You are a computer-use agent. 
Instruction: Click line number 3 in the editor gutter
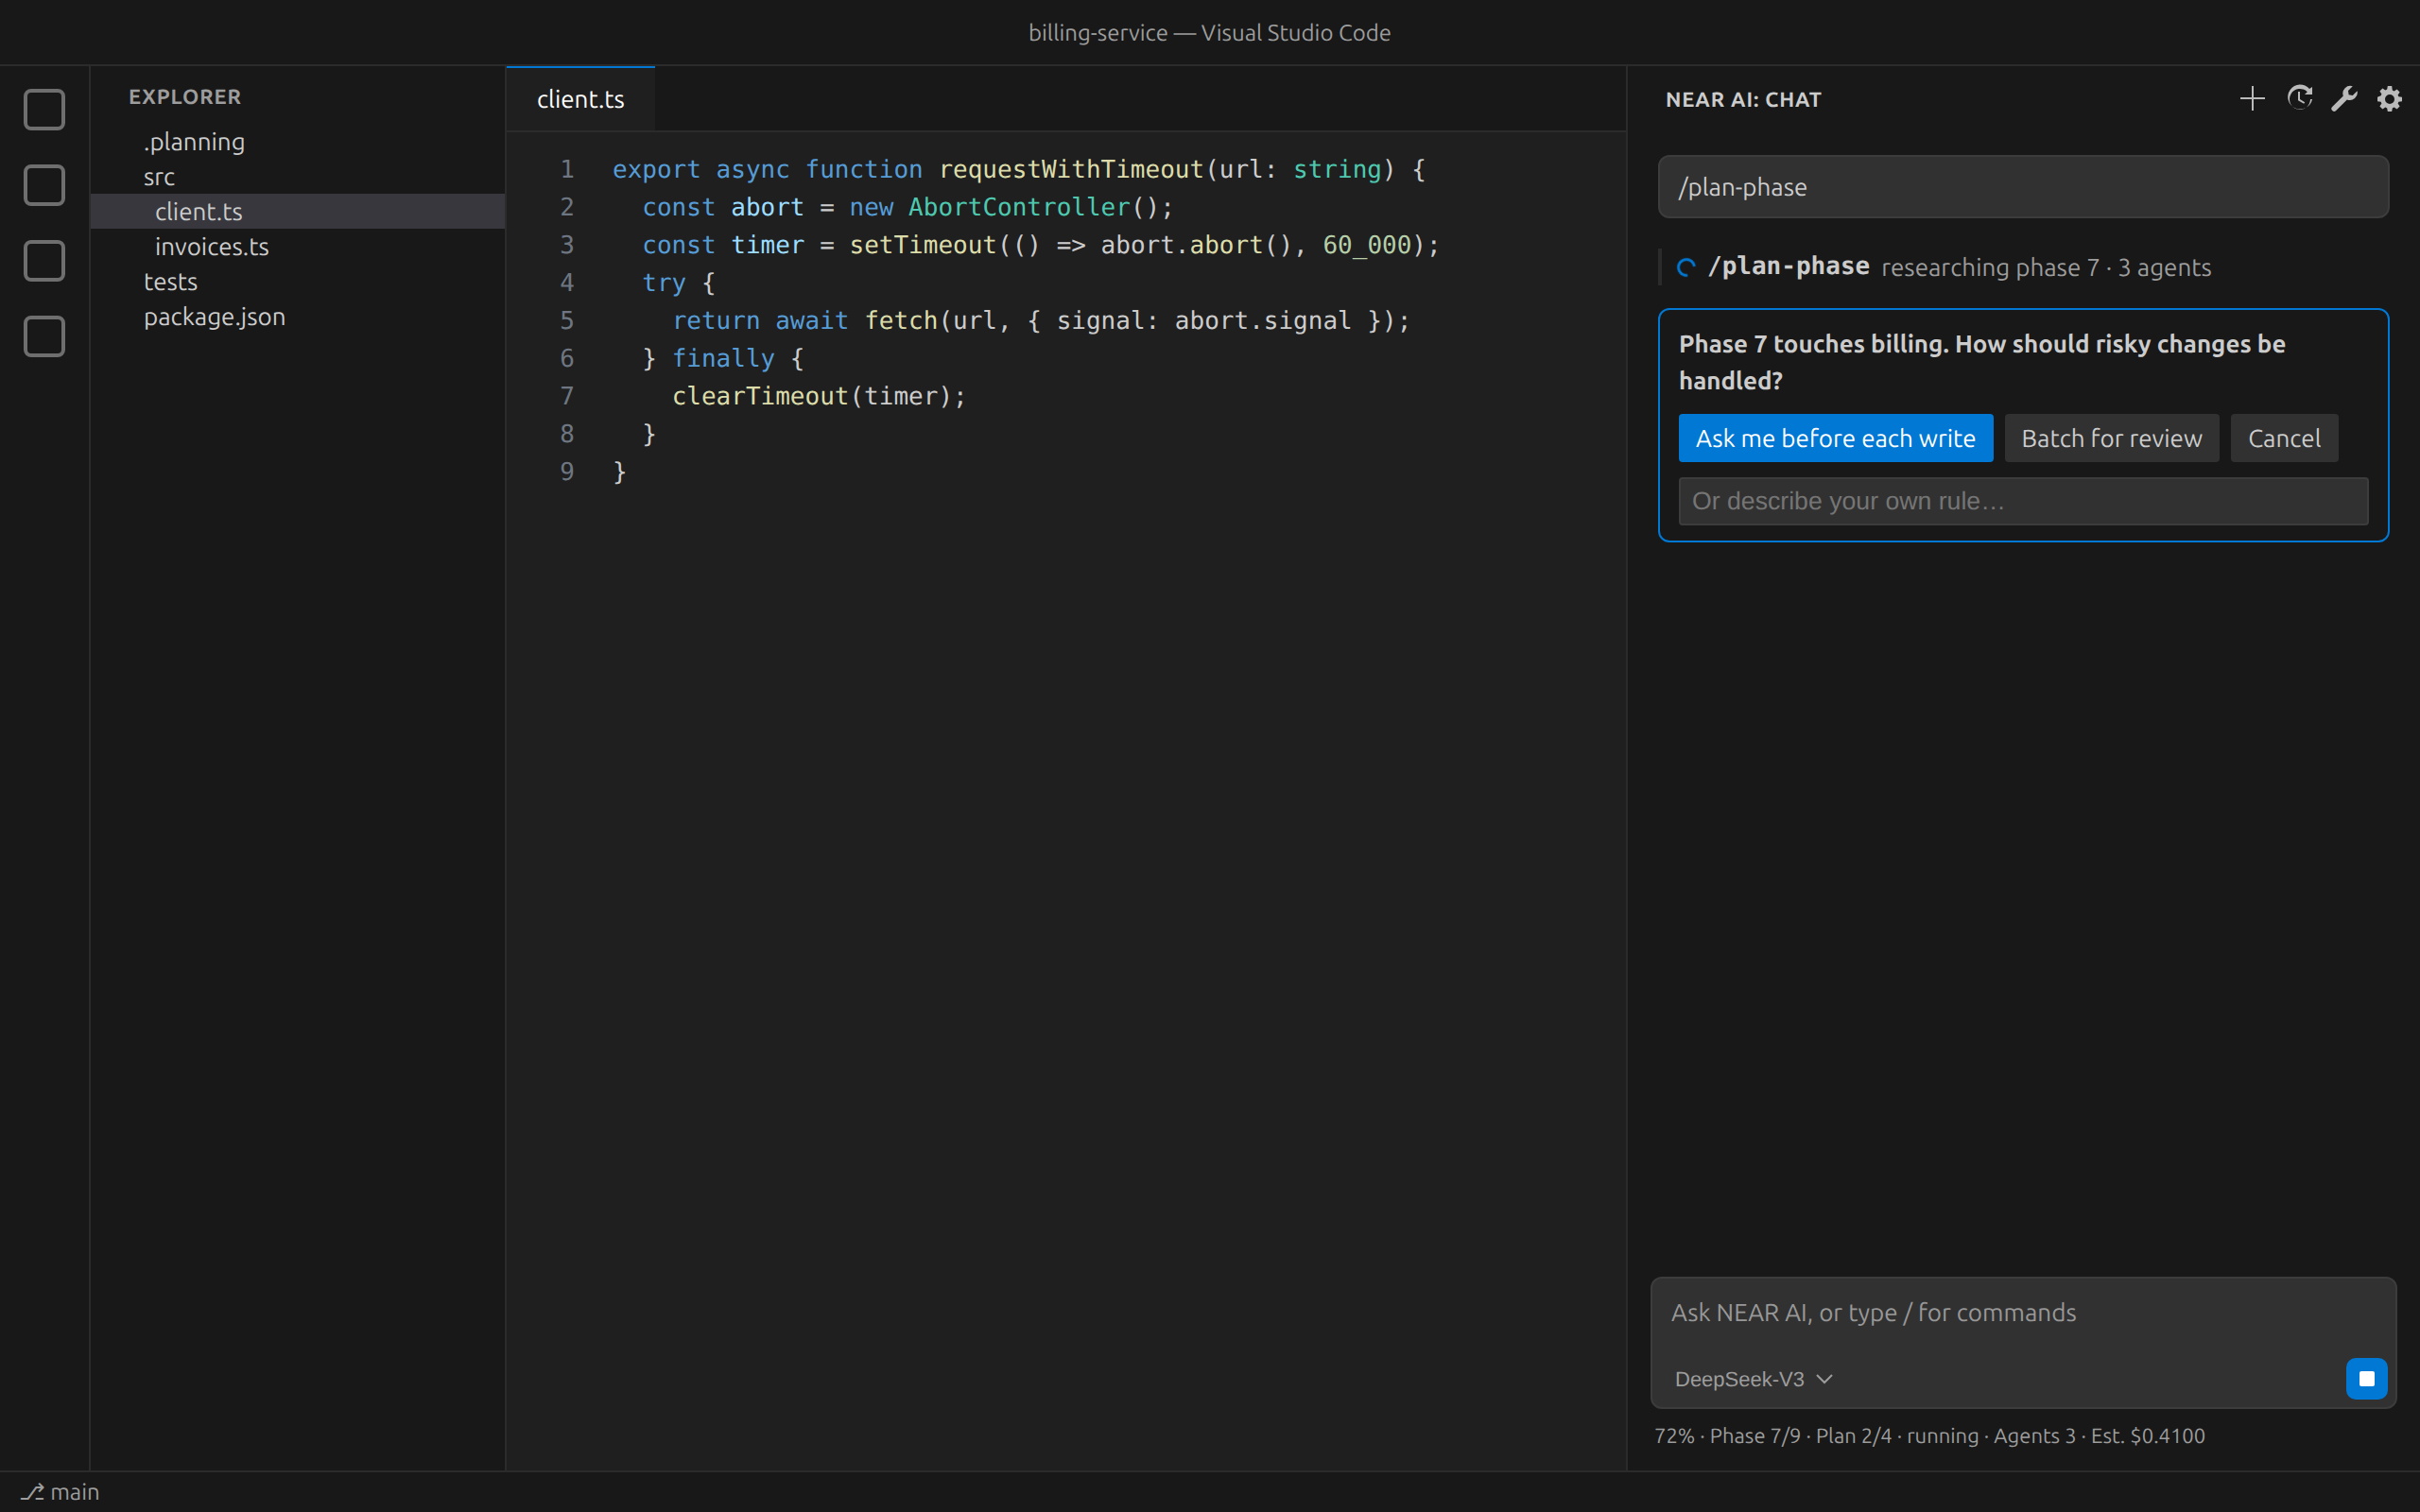coord(567,244)
